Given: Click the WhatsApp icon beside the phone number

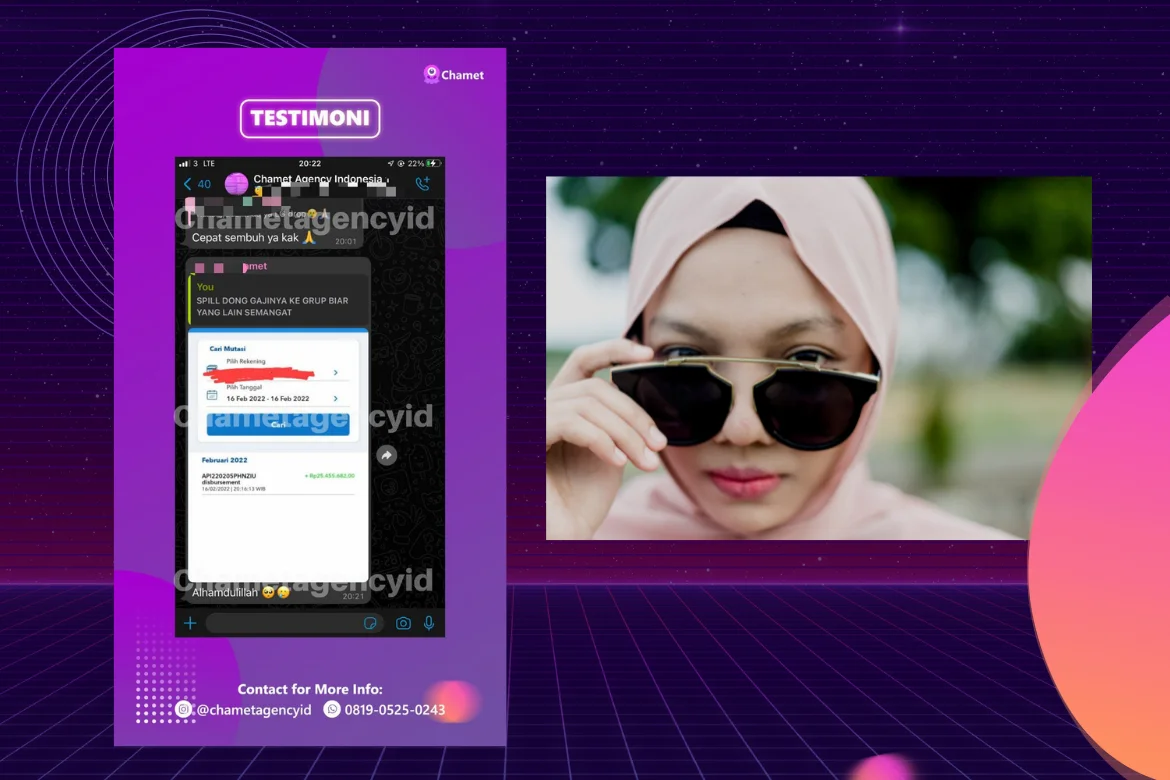Looking at the screenshot, I should (x=331, y=708).
